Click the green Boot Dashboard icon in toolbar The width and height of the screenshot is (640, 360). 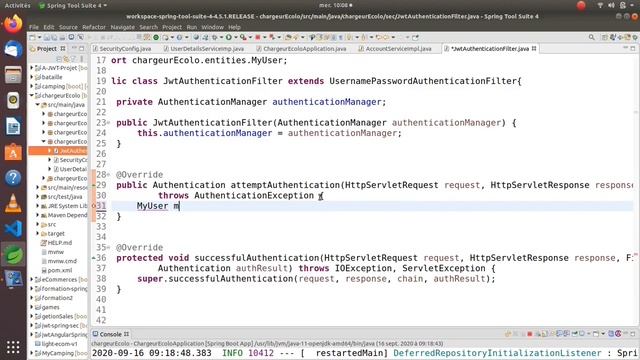156,37
